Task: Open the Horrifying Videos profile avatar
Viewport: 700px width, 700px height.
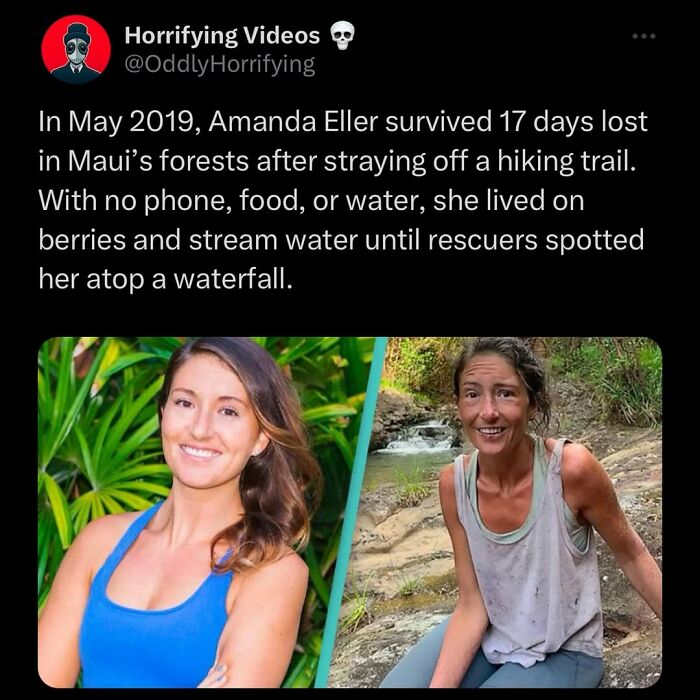Action: point(76,49)
